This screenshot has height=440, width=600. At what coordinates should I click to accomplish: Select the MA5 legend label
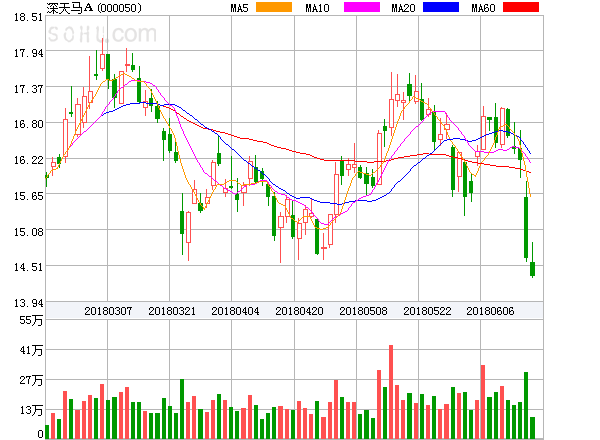point(240,8)
